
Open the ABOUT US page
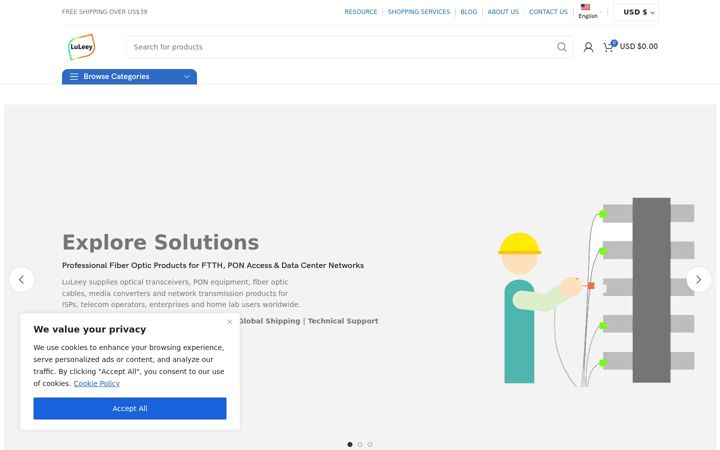[x=503, y=12]
